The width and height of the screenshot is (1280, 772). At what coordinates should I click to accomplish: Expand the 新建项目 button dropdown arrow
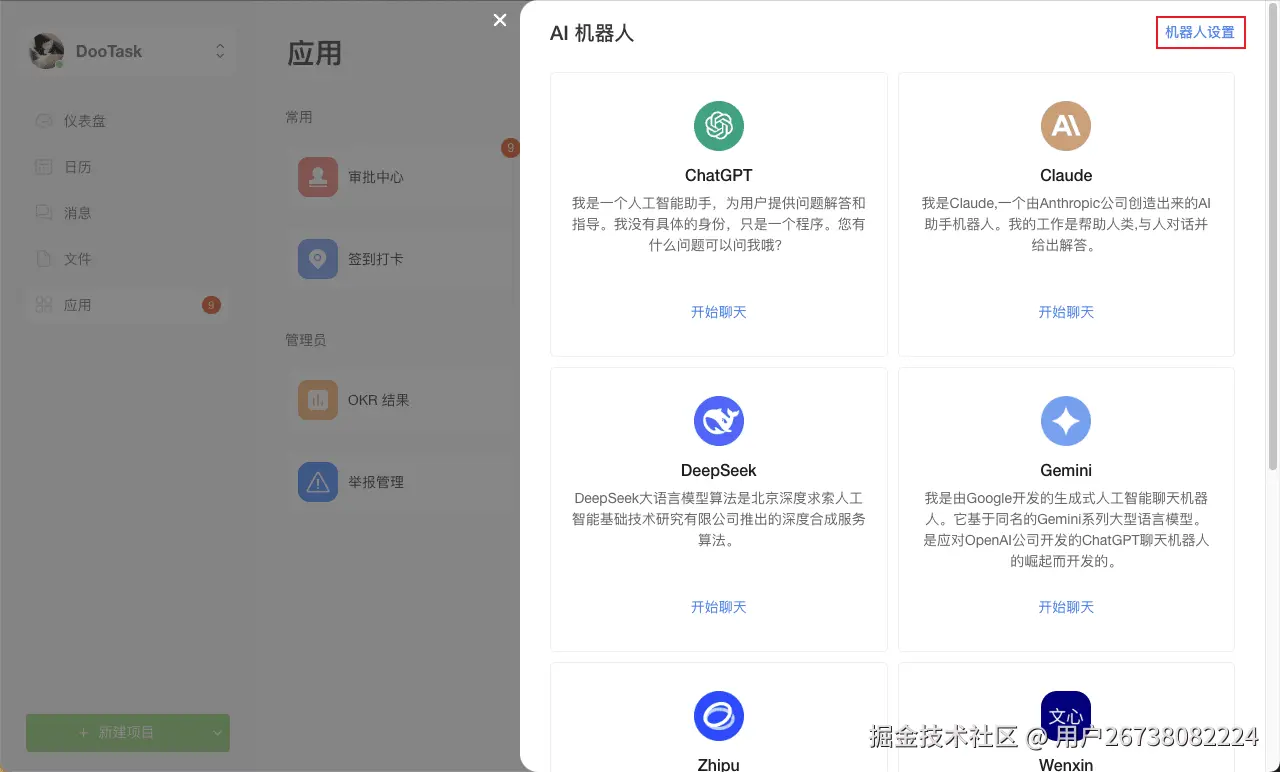point(218,733)
